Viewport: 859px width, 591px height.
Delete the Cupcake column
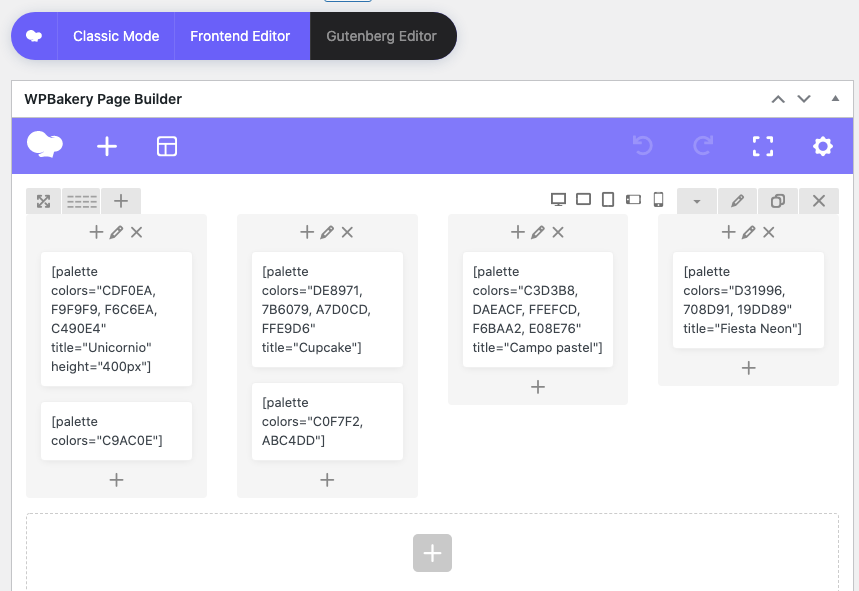[x=347, y=232]
